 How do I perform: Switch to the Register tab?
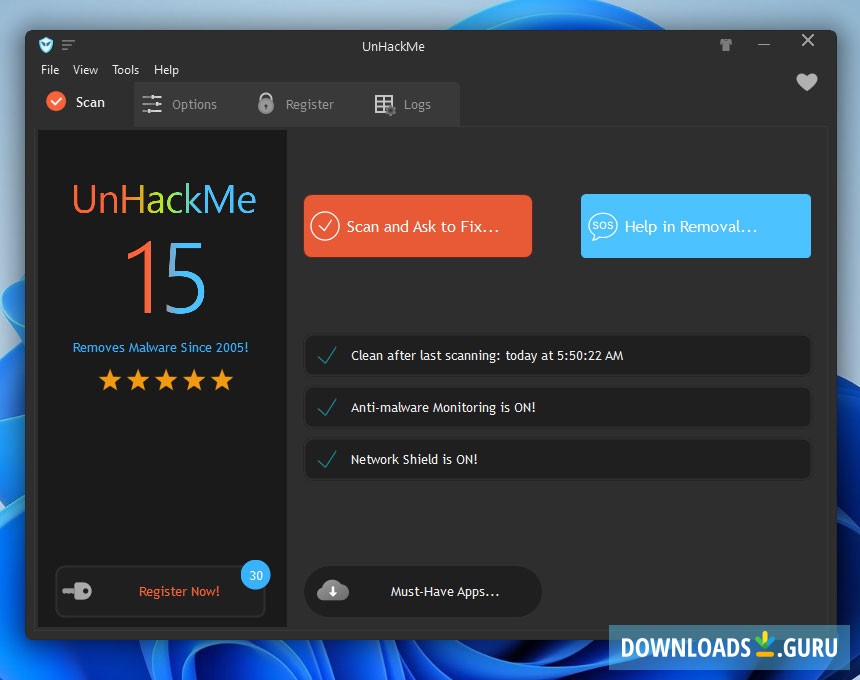point(296,104)
